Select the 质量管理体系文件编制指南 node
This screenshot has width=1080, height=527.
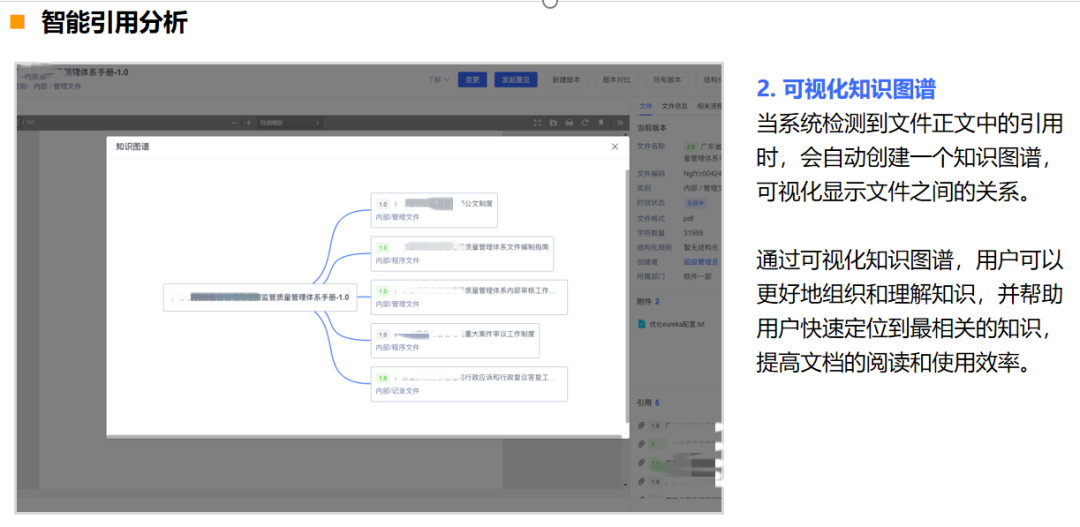pos(463,253)
